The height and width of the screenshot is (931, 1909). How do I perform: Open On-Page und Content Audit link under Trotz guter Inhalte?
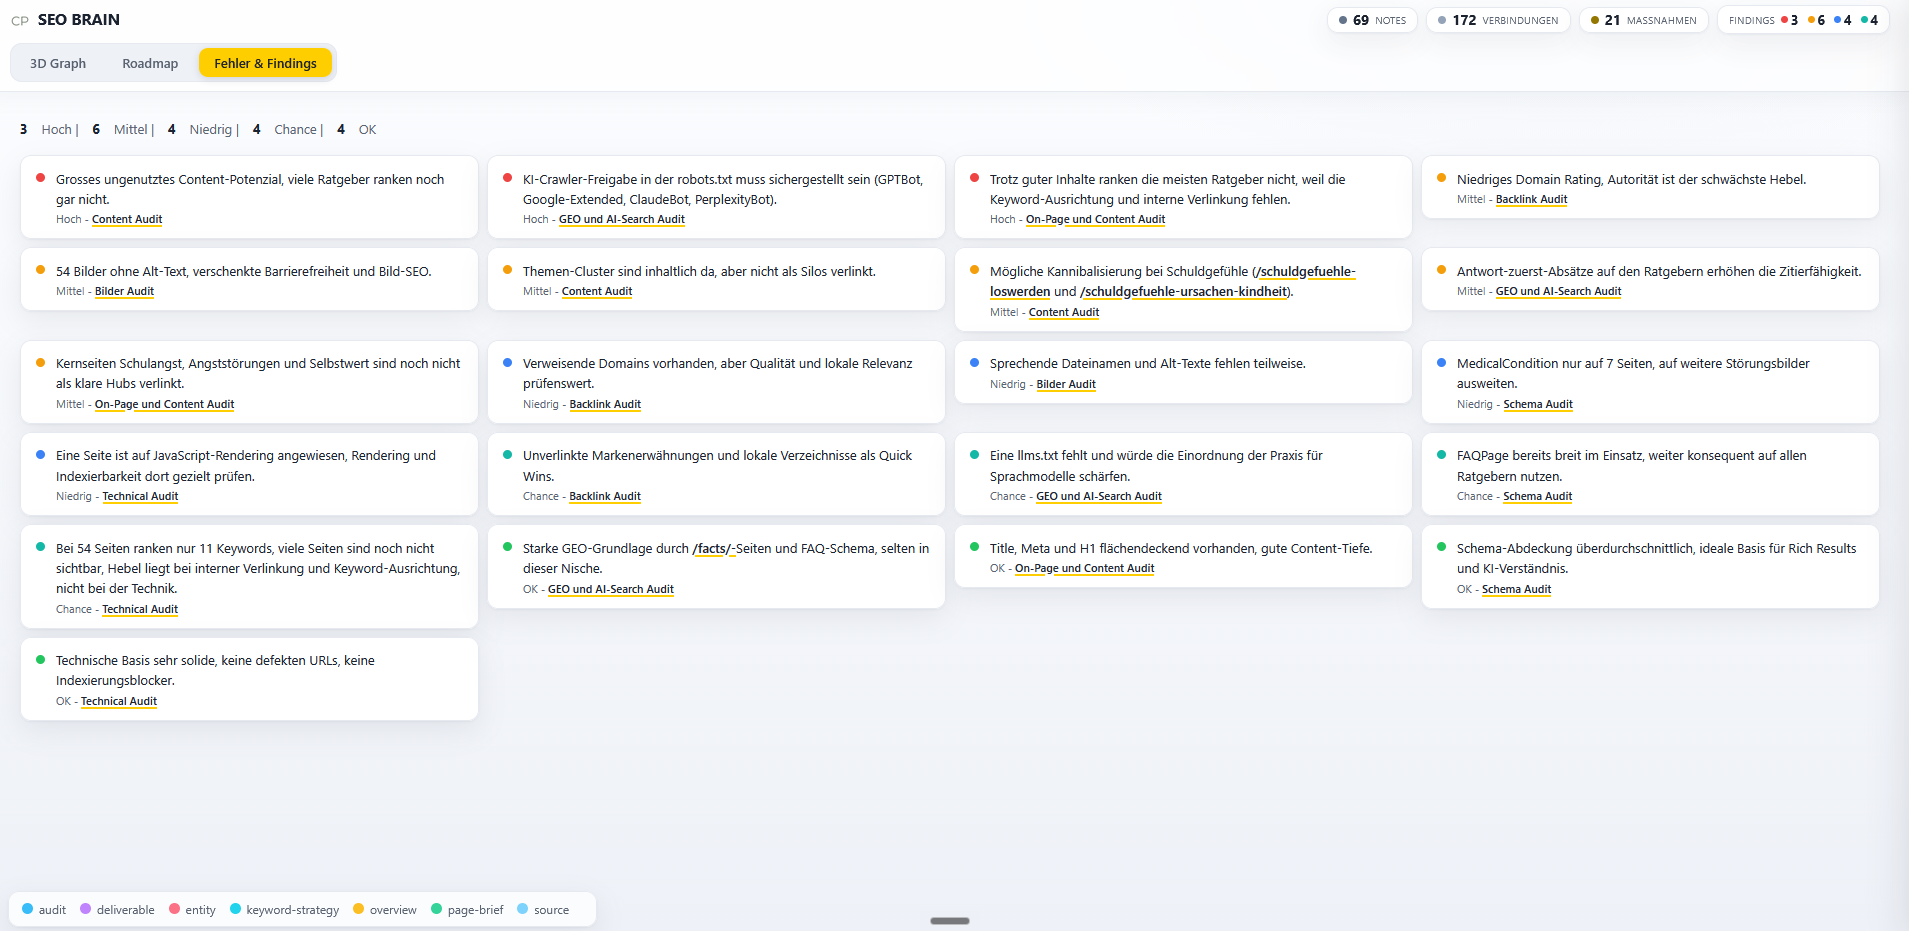[1095, 220]
